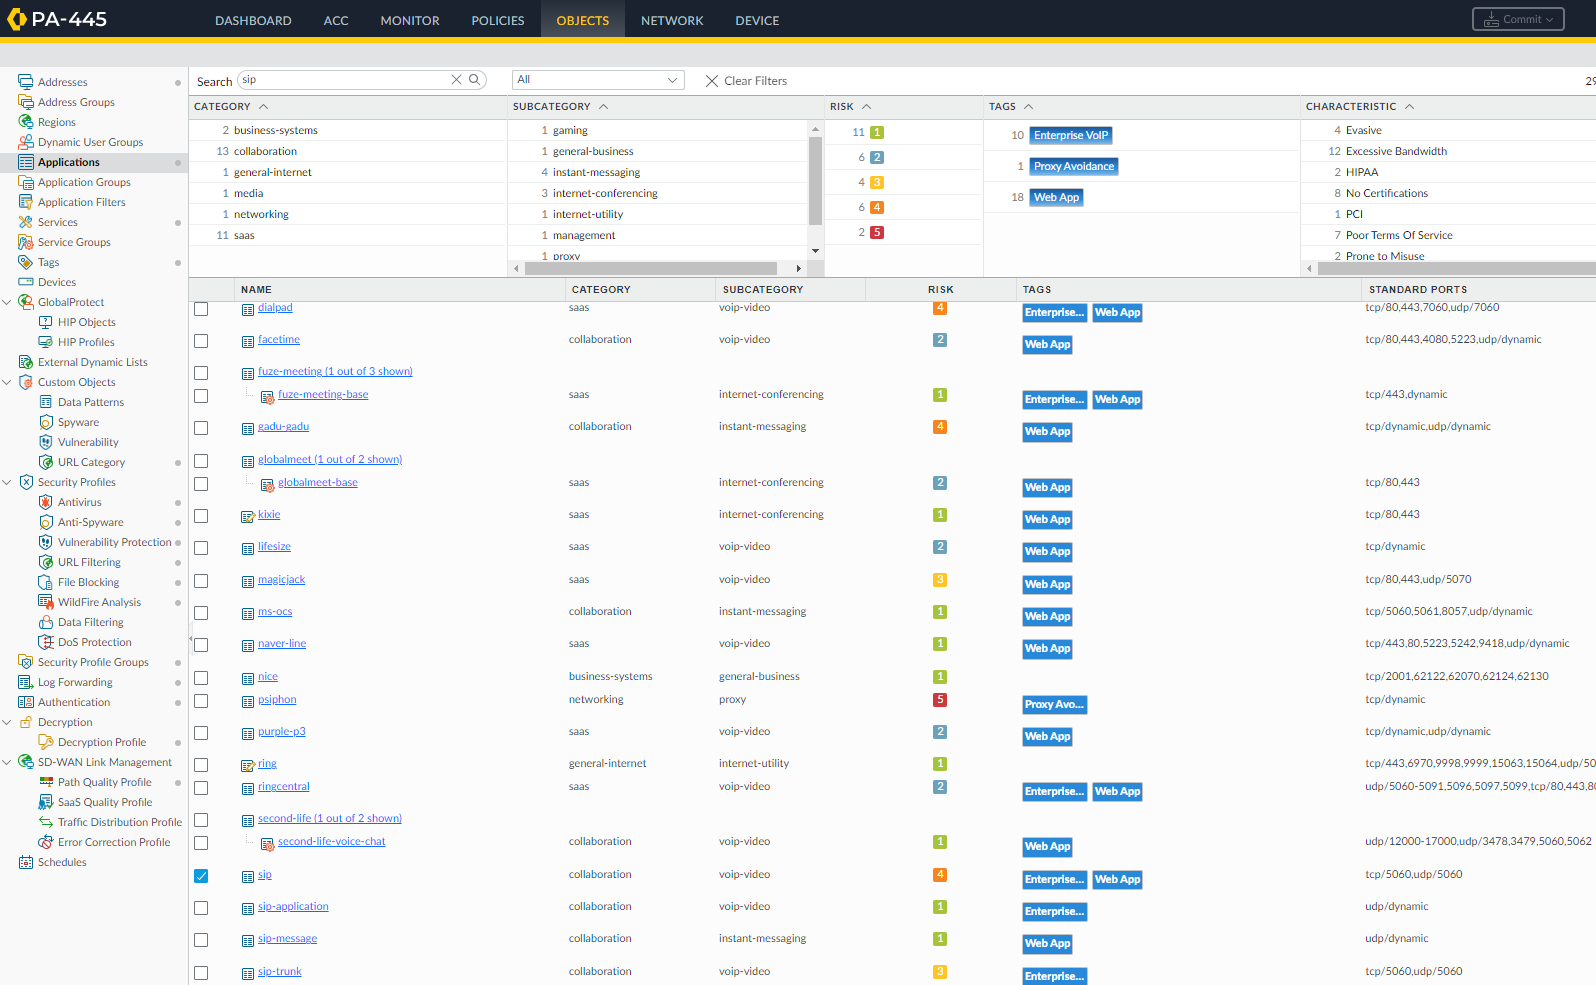1596x985 pixels.
Task: Click the Log Forwarding icon
Action: (x=26, y=682)
